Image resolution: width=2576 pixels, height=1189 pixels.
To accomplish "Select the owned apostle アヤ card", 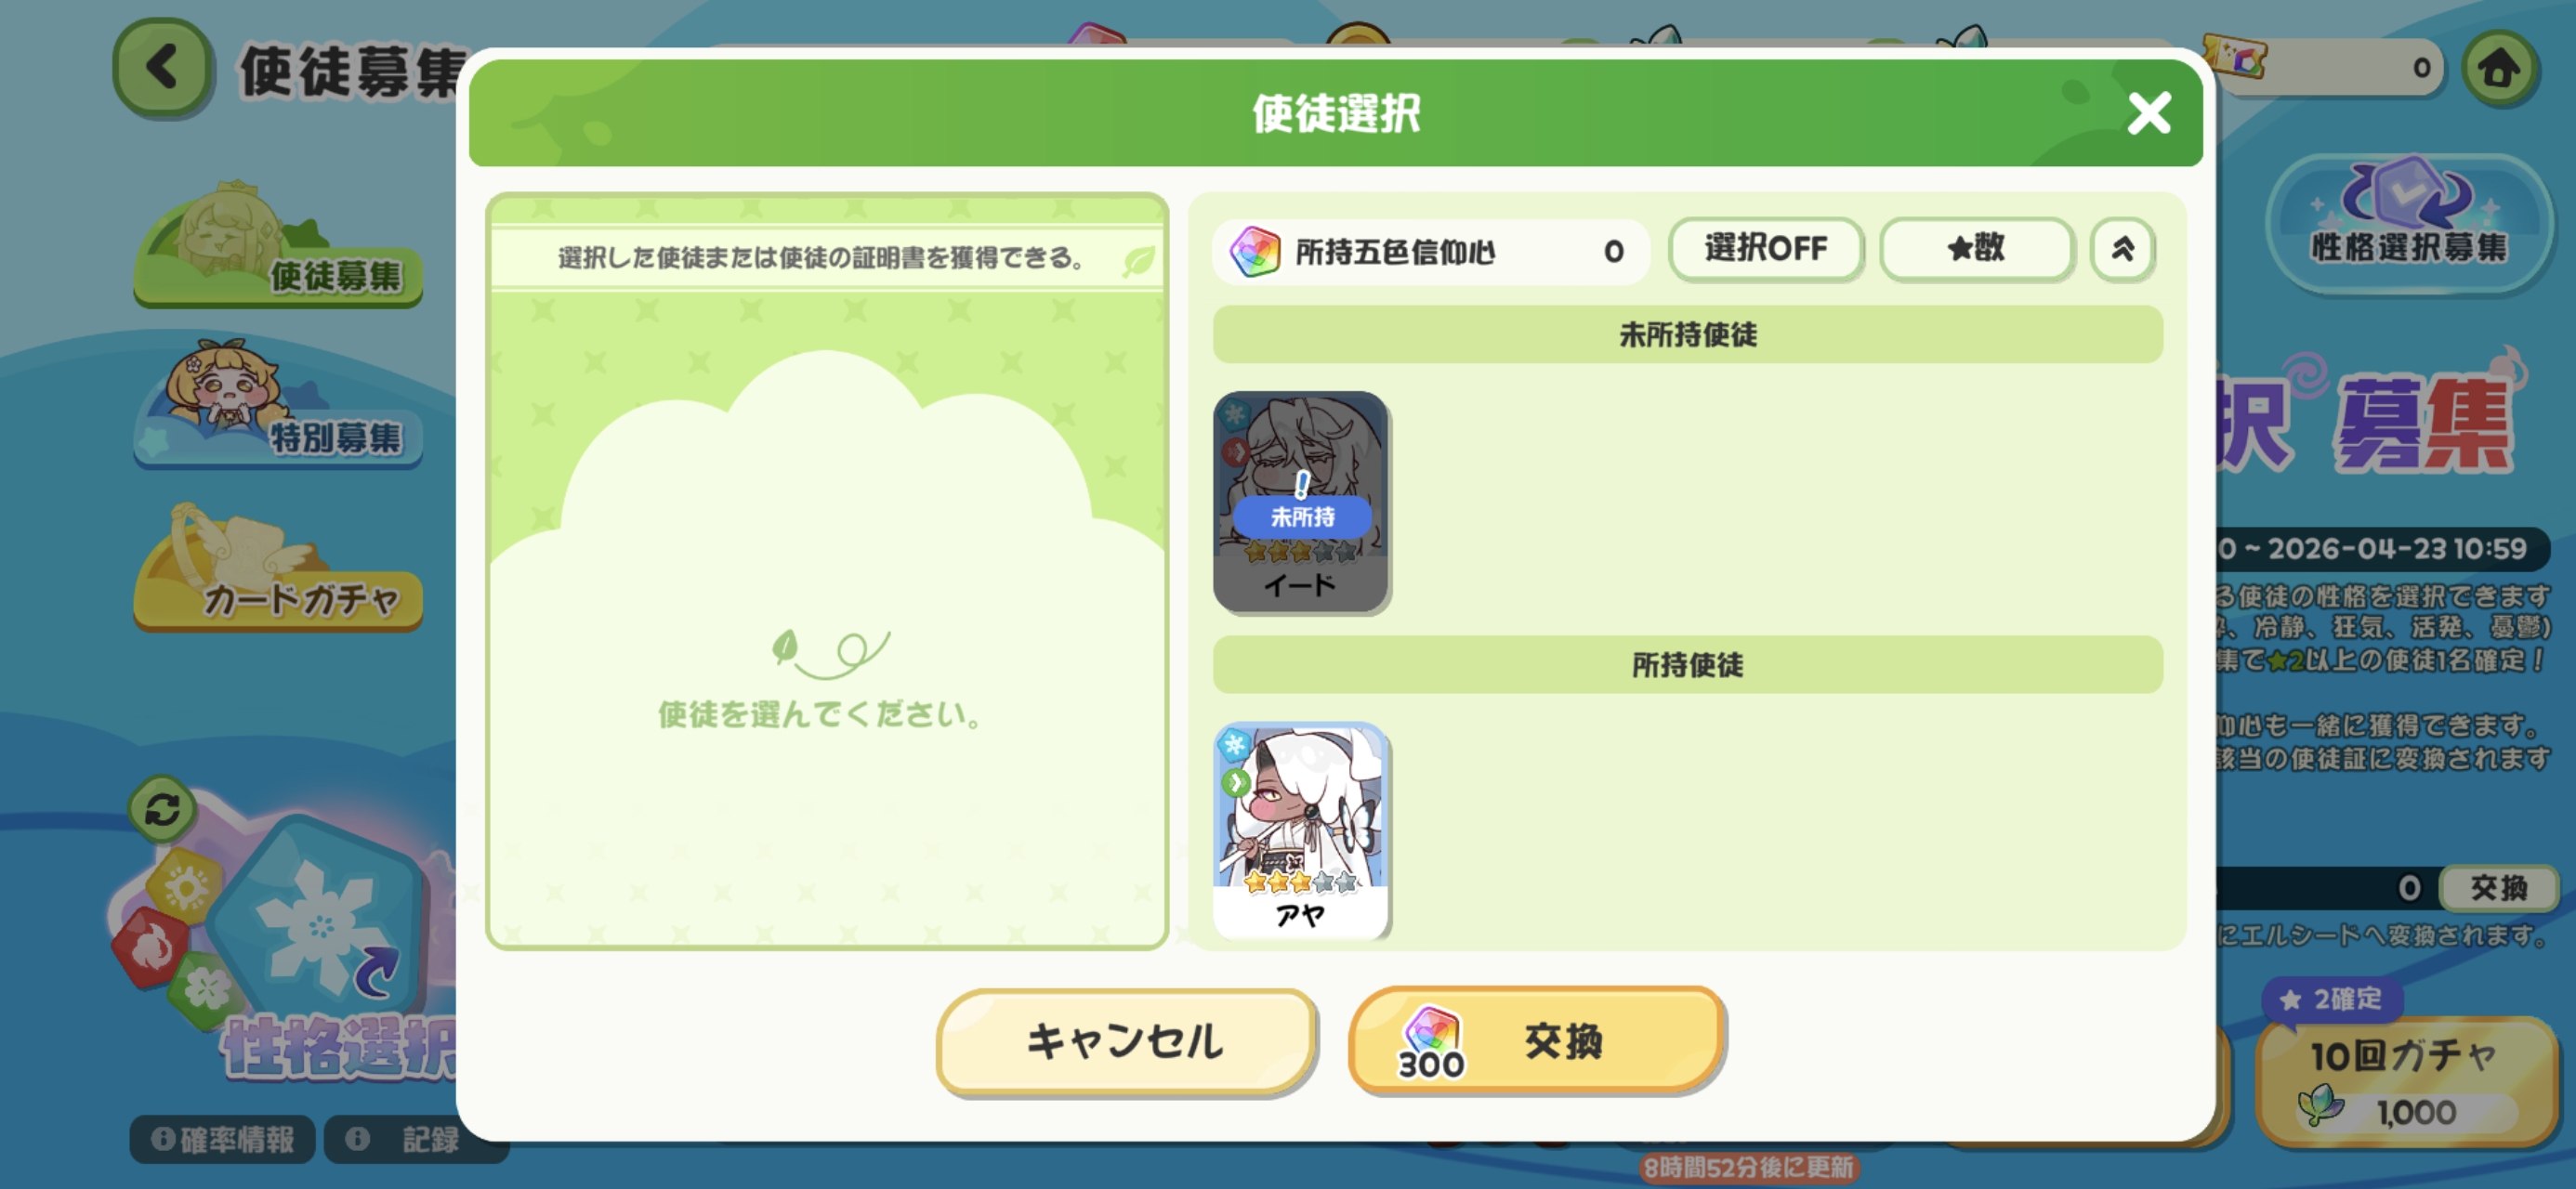I will coord(1300,829).
